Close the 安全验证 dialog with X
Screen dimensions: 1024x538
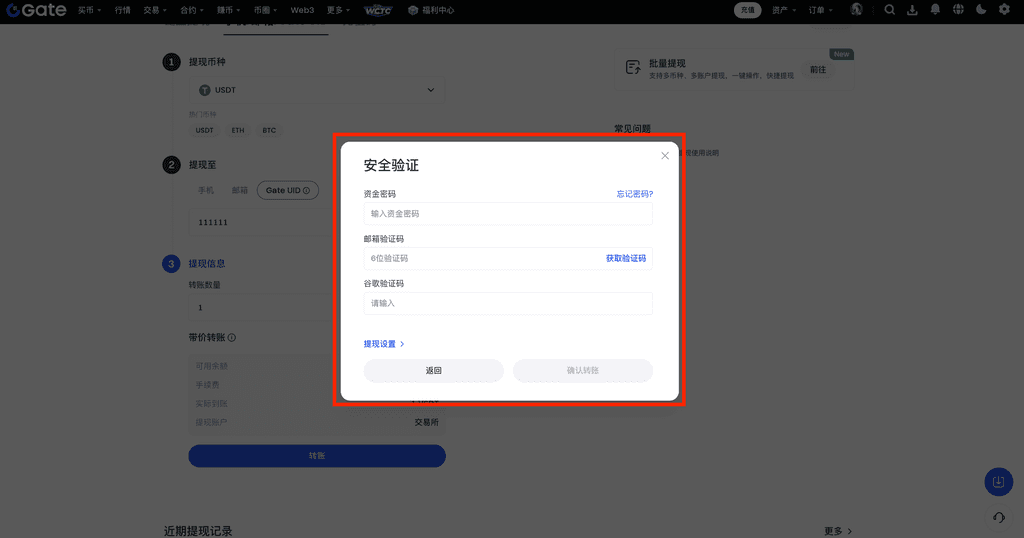(665, 156)
